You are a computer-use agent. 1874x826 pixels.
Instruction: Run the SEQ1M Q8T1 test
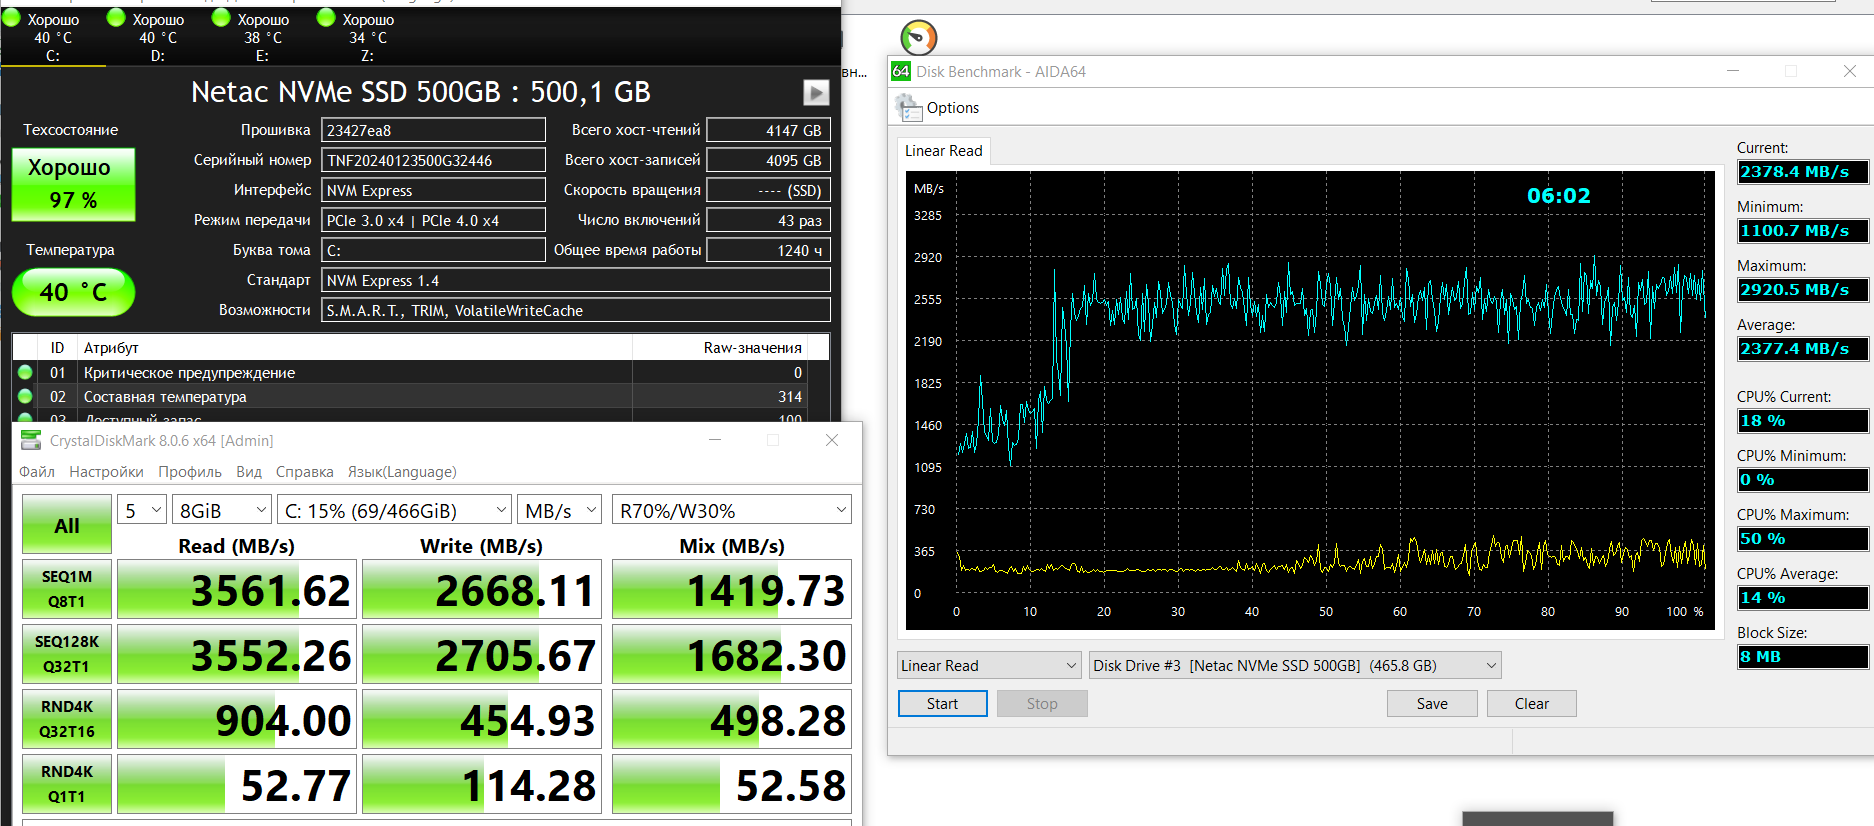coord(67,589)
